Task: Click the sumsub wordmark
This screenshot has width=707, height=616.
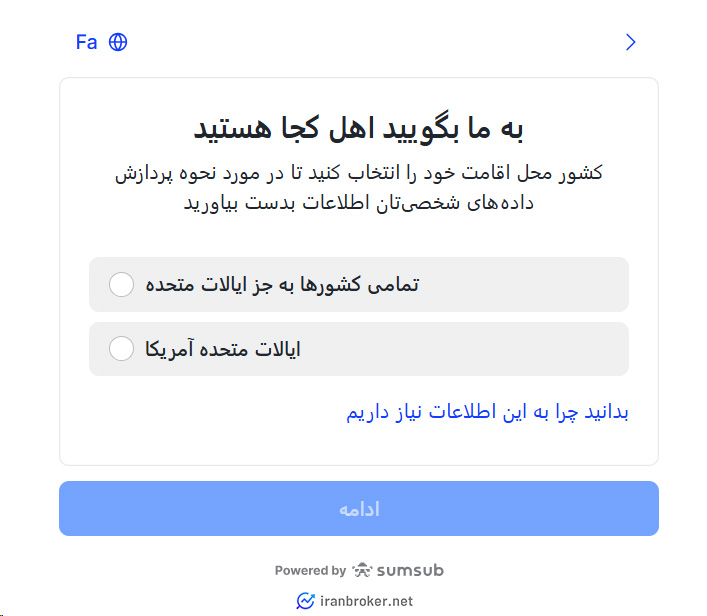Action: (x=410, y=570)
